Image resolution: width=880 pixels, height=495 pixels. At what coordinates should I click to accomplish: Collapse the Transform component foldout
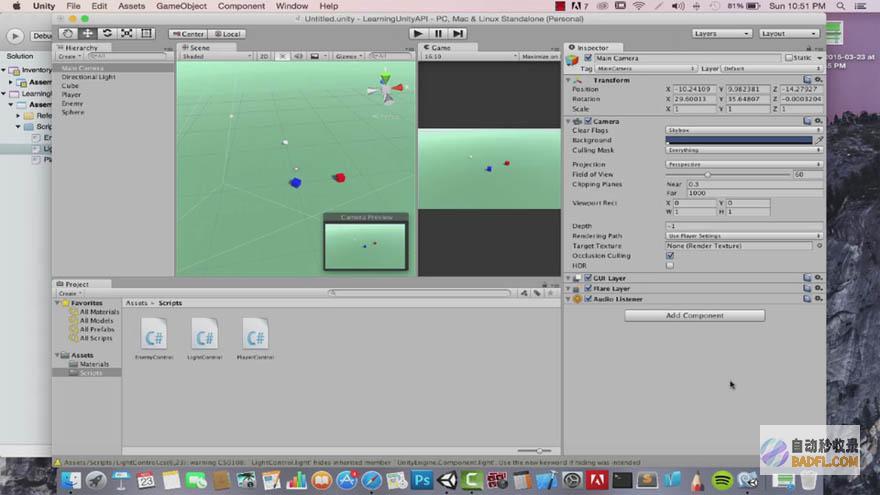pos(569,80)
